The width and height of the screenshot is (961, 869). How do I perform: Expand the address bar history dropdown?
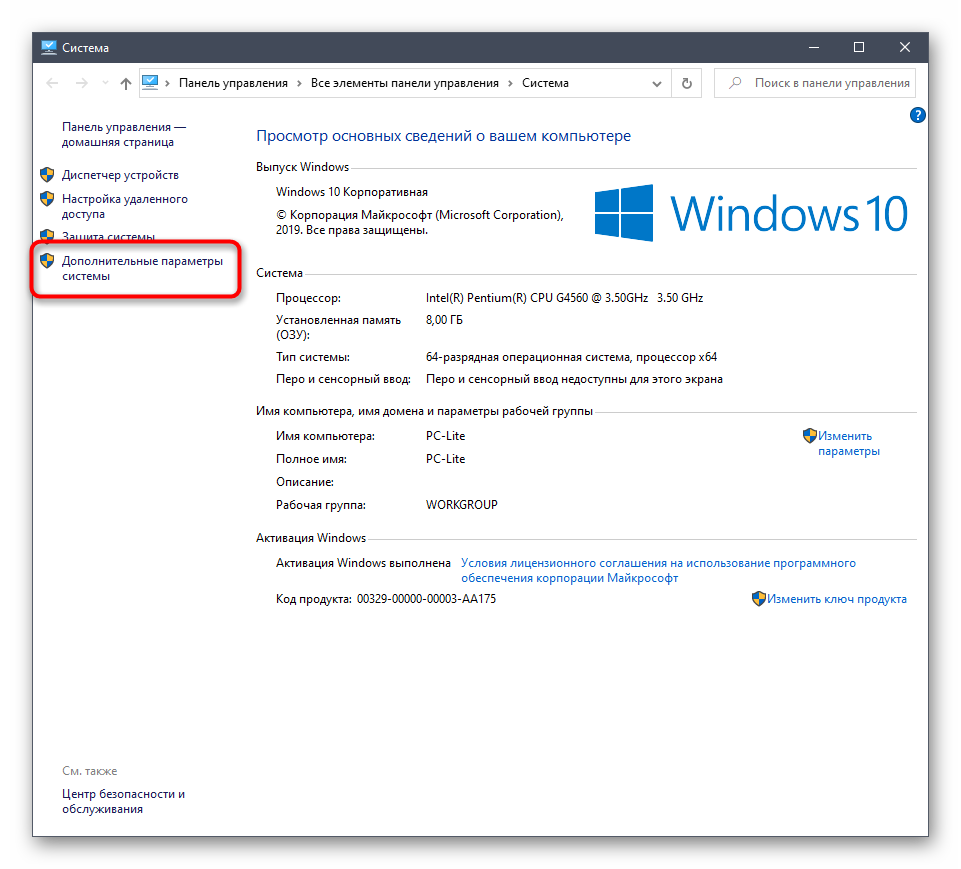point(659,84)
